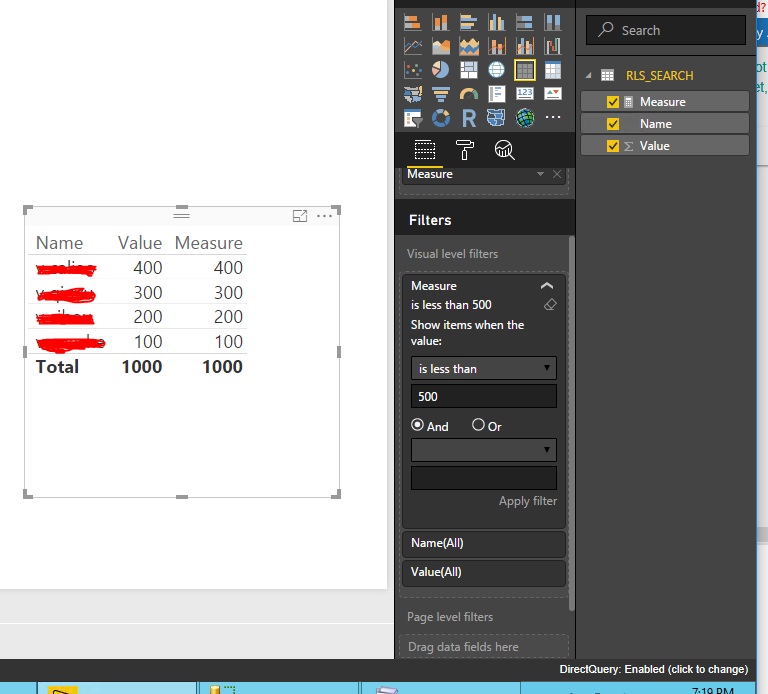The image size is (768, 694).
Task: Click the Measure column header in table
Action: tap(209, 243)
